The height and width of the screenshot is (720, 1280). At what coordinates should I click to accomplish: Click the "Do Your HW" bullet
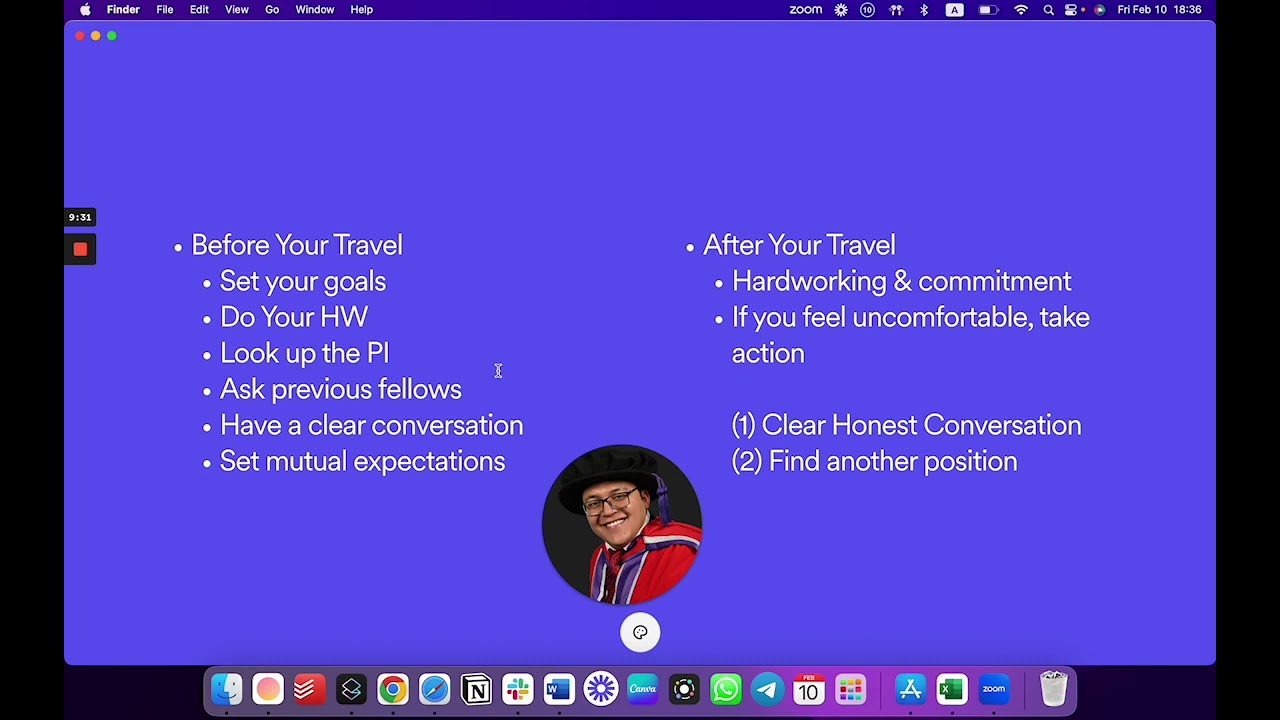click(x=293, y=317)
